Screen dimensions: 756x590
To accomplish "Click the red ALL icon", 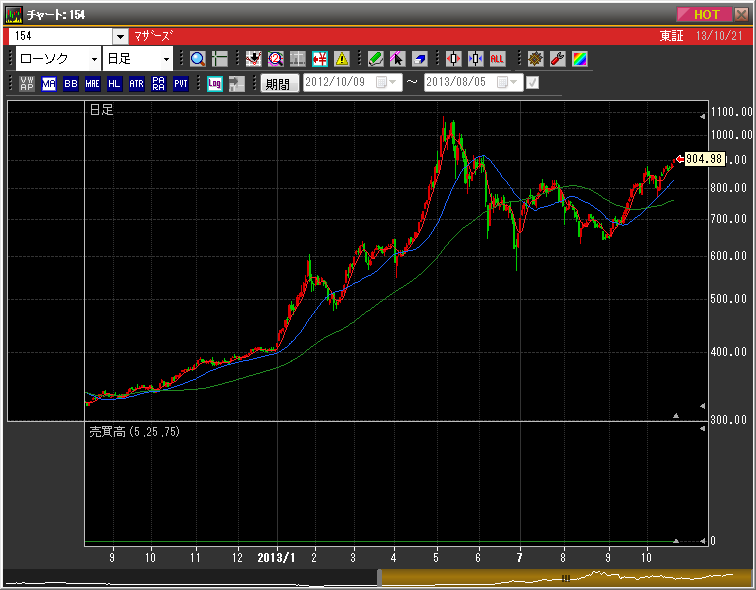I will tap(498, 59).
